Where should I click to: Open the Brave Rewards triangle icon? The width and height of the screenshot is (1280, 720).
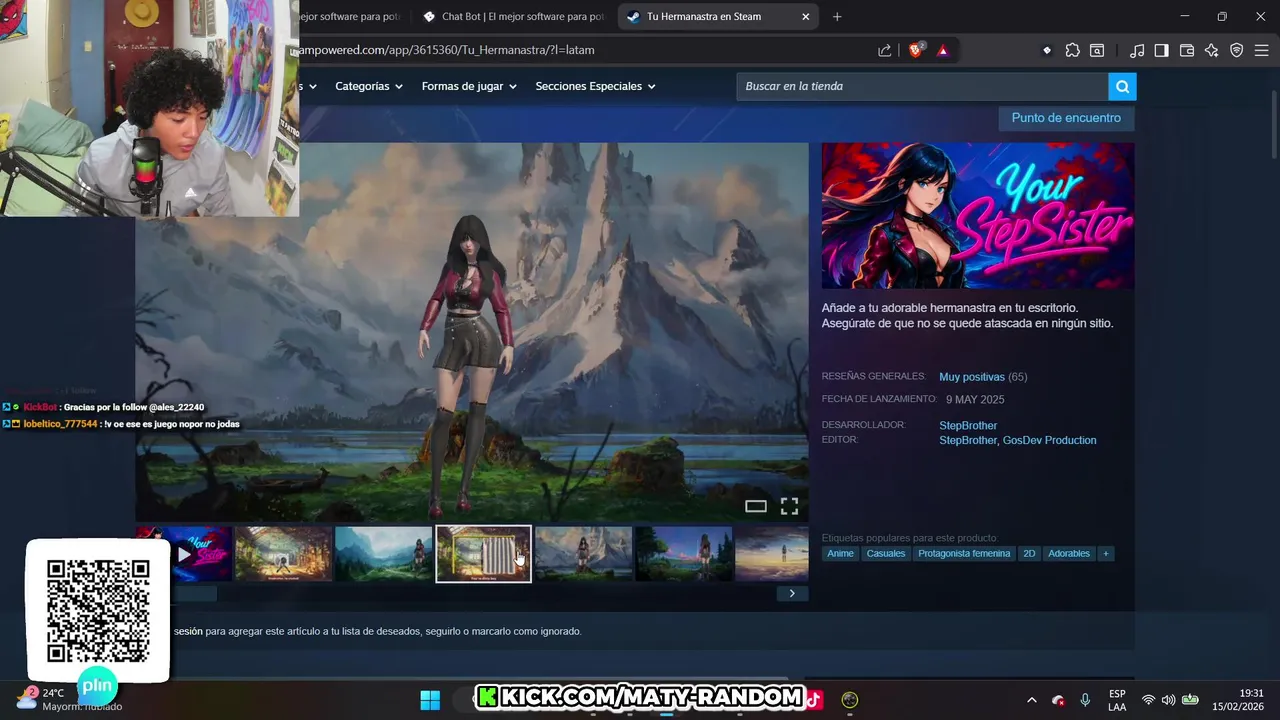(x=942, y=50)
